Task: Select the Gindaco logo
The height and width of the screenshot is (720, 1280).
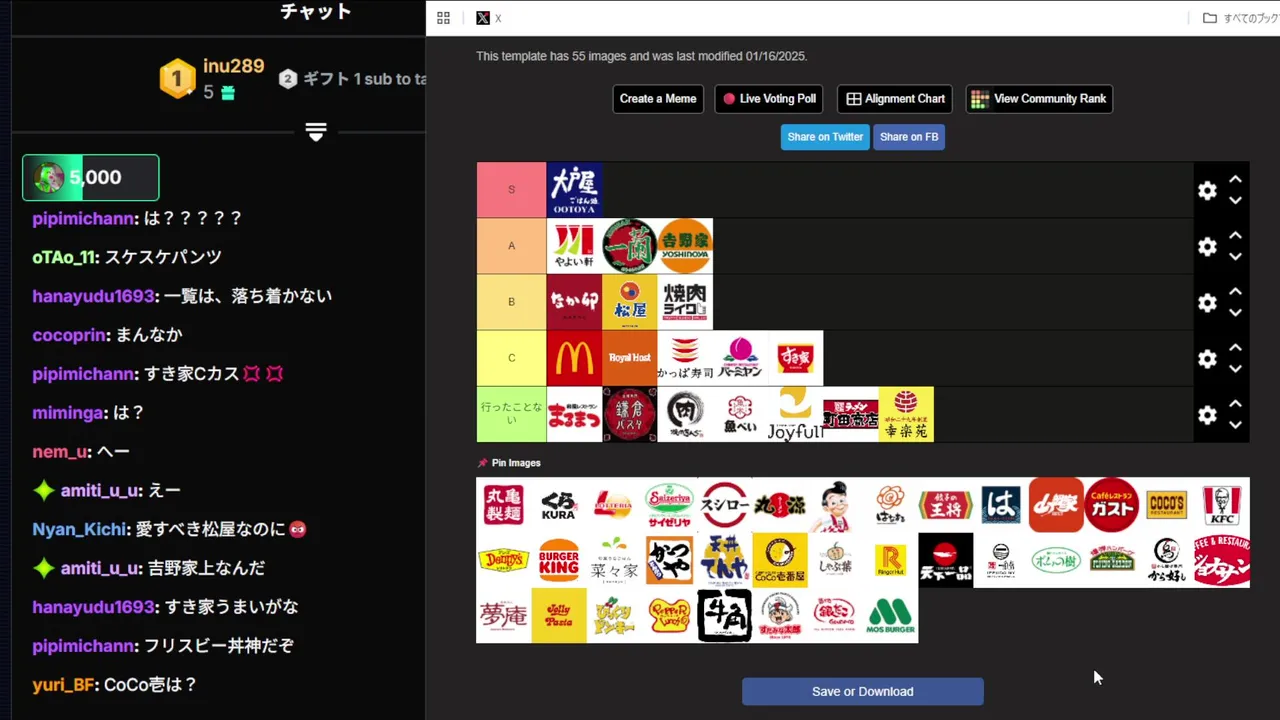Action: click(835, 615)
